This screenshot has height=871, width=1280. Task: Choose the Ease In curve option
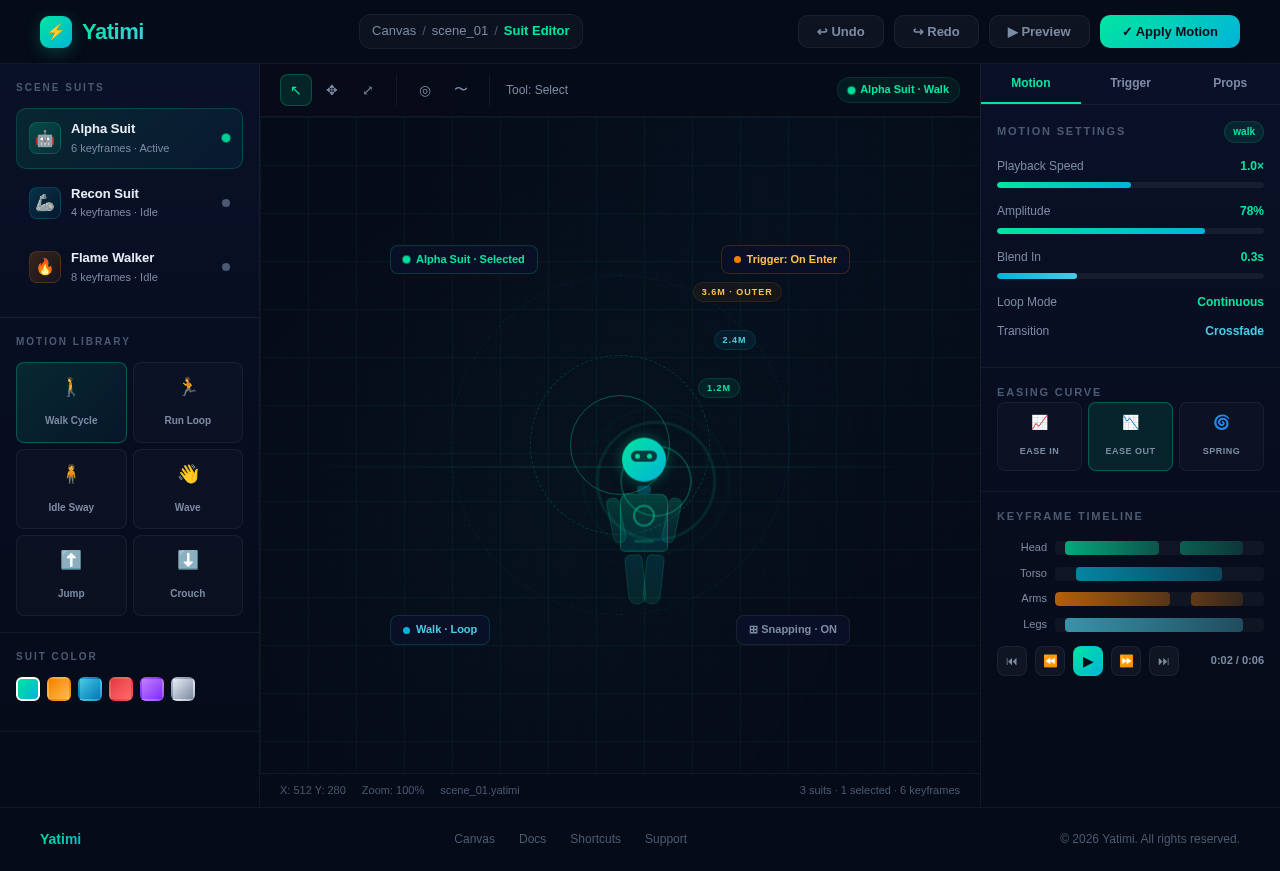point(1039,436)
